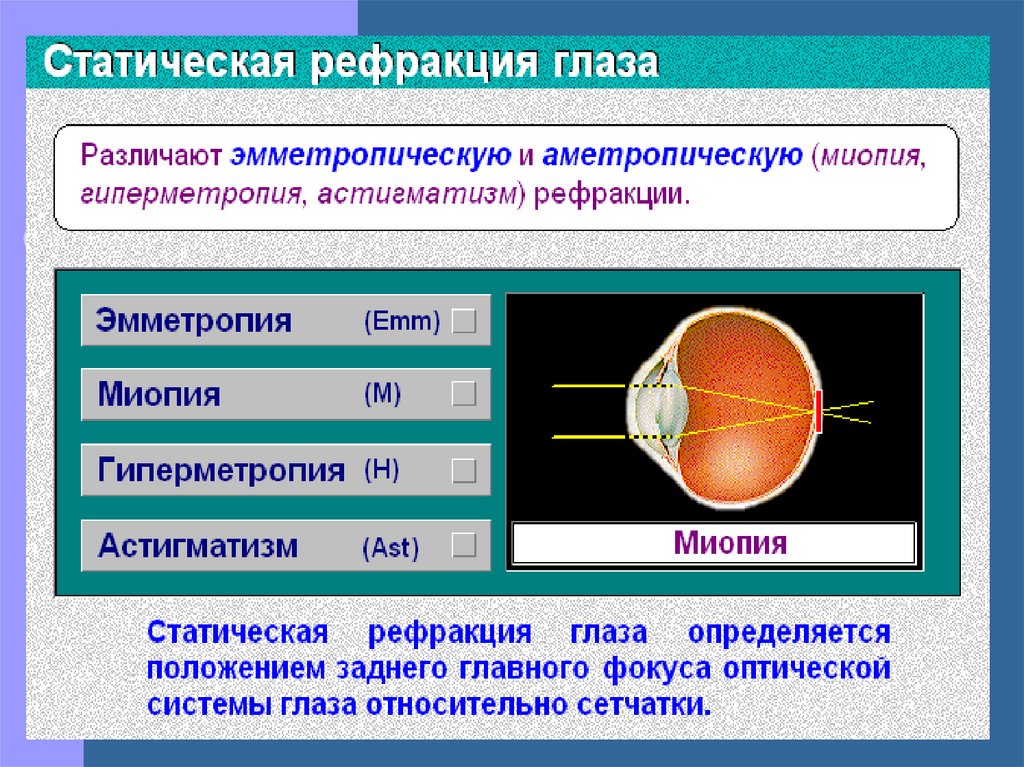The height and width of the screenshot is (767, 1024).
Task: Check the Эмметропия (Emm) checkbox
Action: pos(464,321)
